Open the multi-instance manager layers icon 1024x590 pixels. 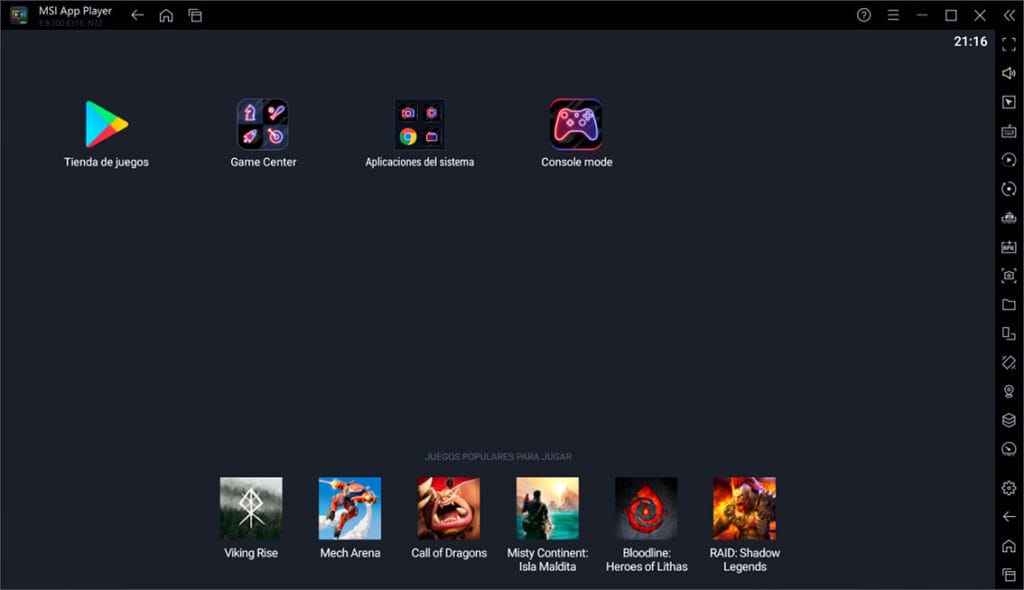click(1009, 420)
